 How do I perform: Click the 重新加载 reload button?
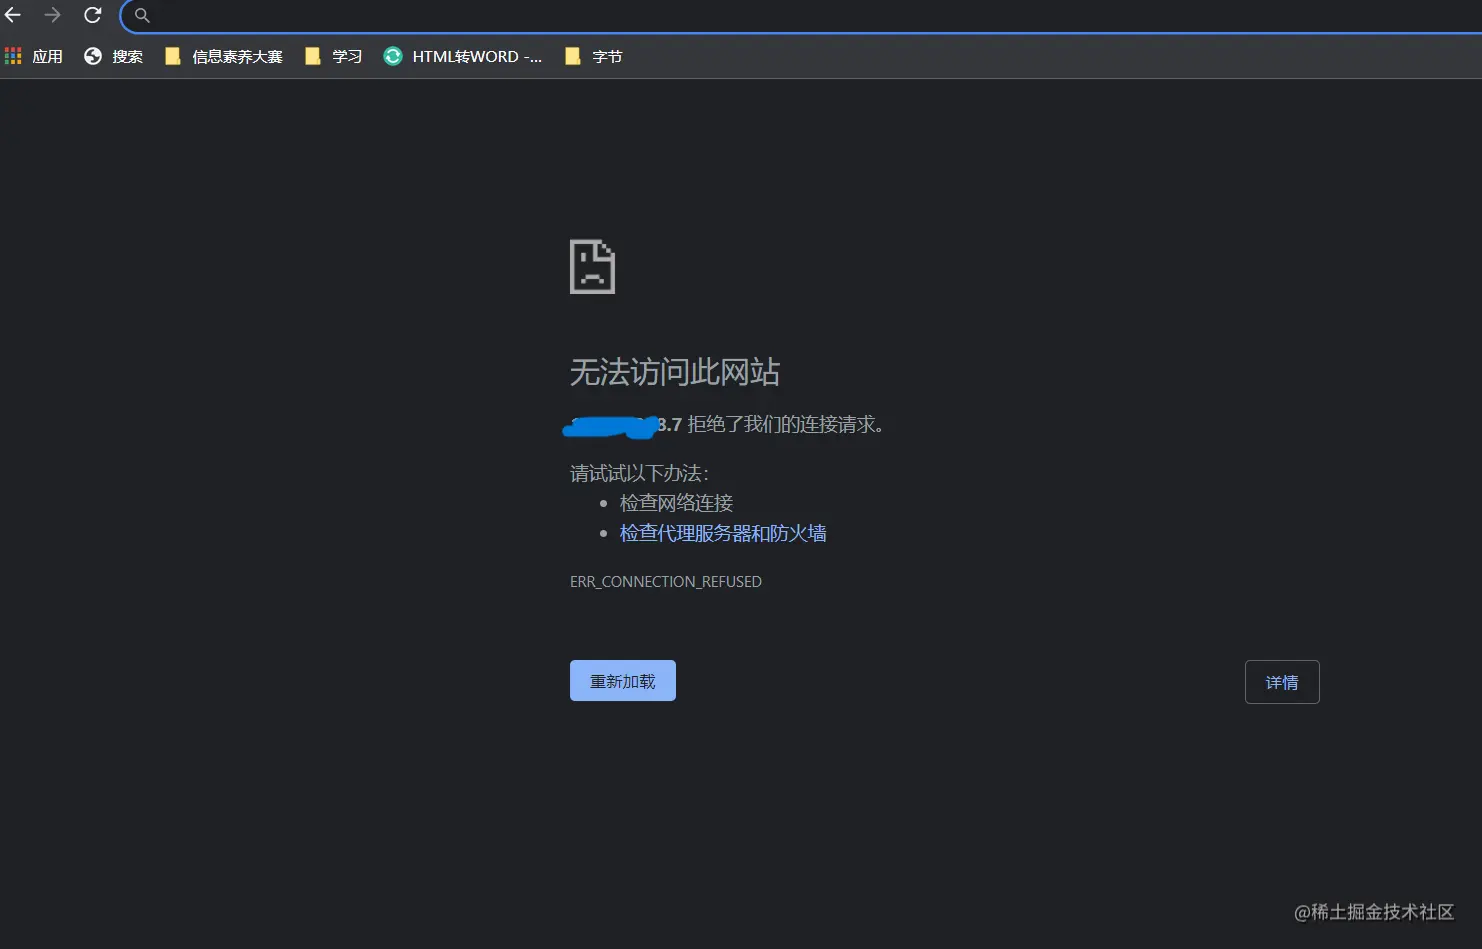622,680
